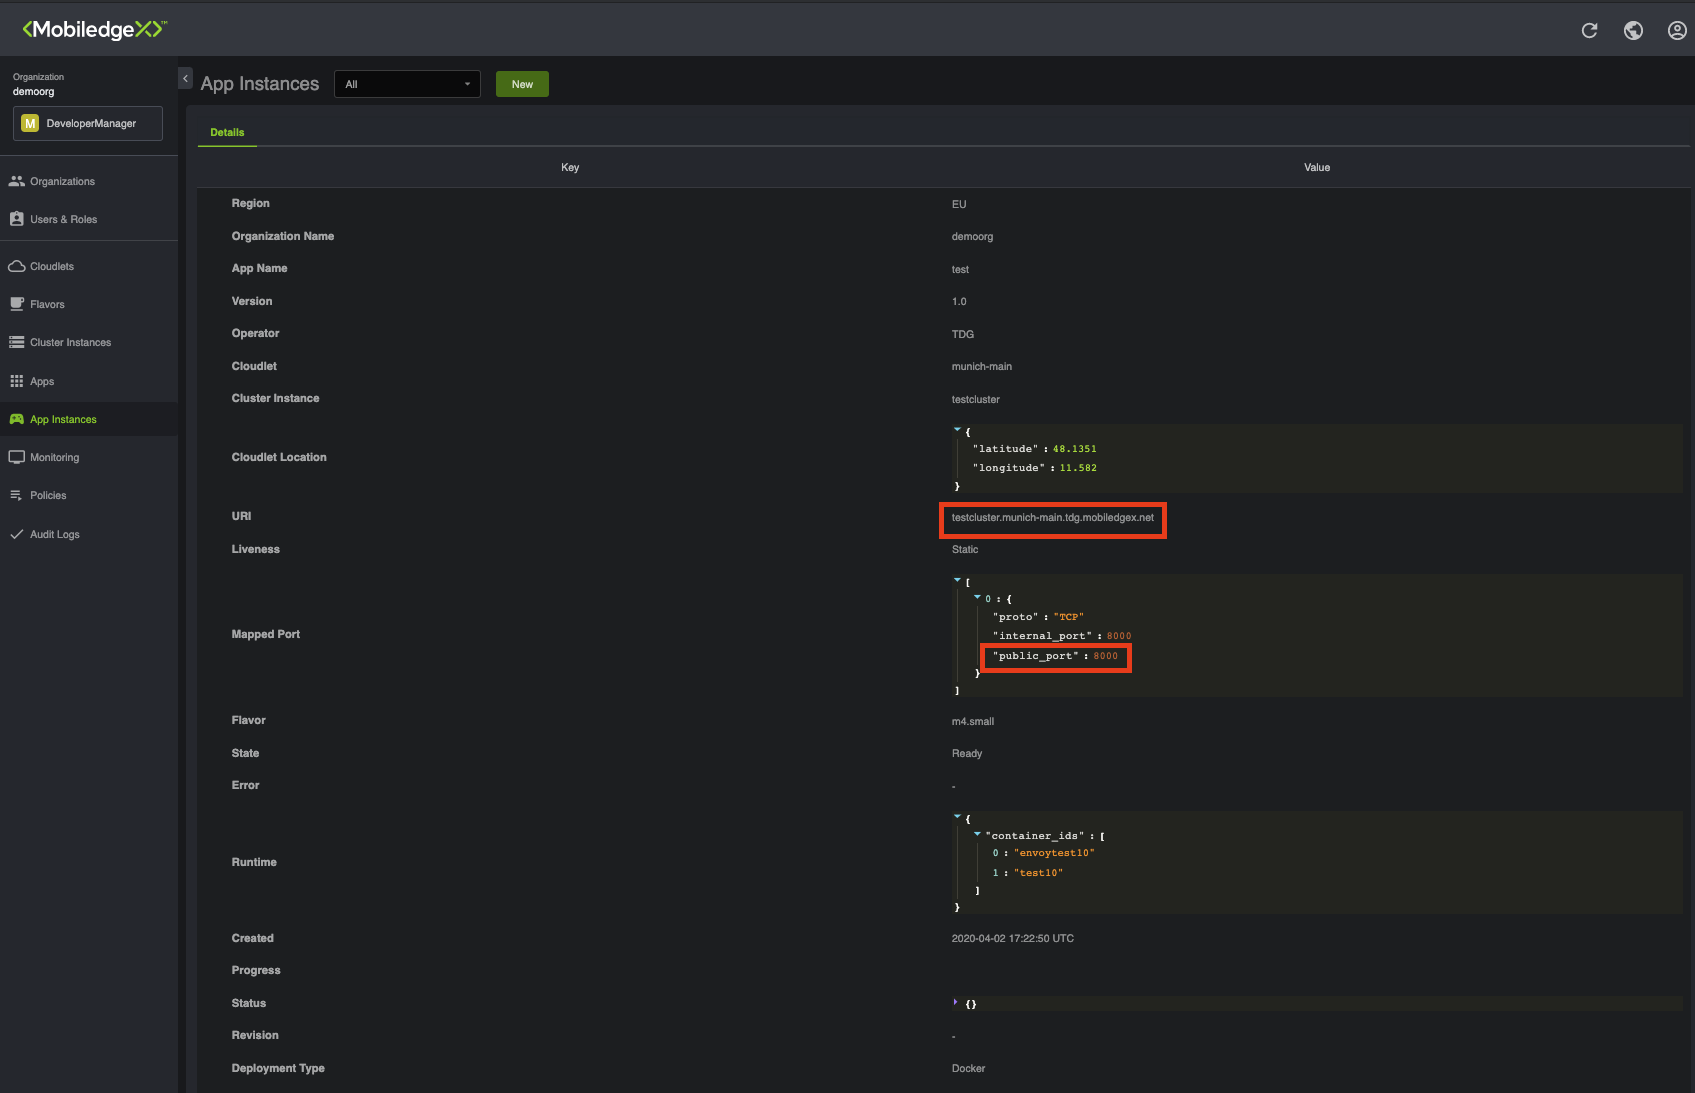Click the App Instances page title
The height and width of the screenshot is (1093, 1695).
click(x=259, y=84)
